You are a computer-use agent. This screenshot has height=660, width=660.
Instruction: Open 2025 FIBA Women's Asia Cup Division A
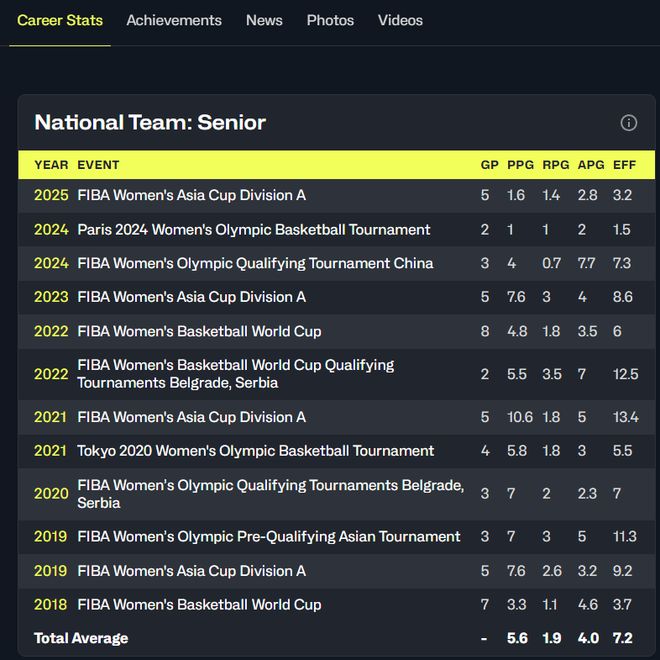pos(191,195)
